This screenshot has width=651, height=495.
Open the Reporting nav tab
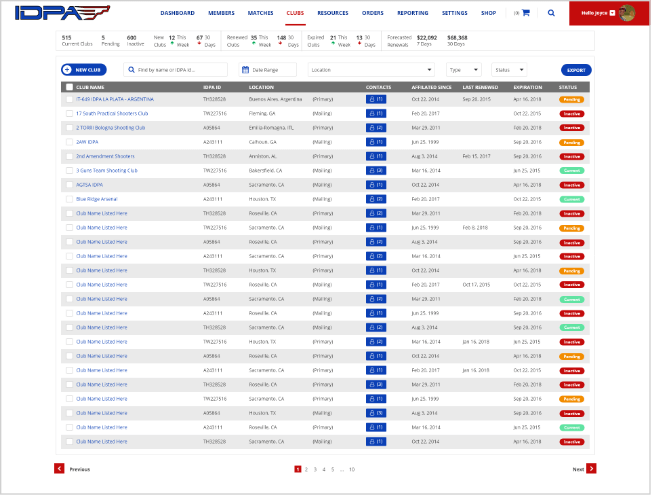(x=412, y=13)
